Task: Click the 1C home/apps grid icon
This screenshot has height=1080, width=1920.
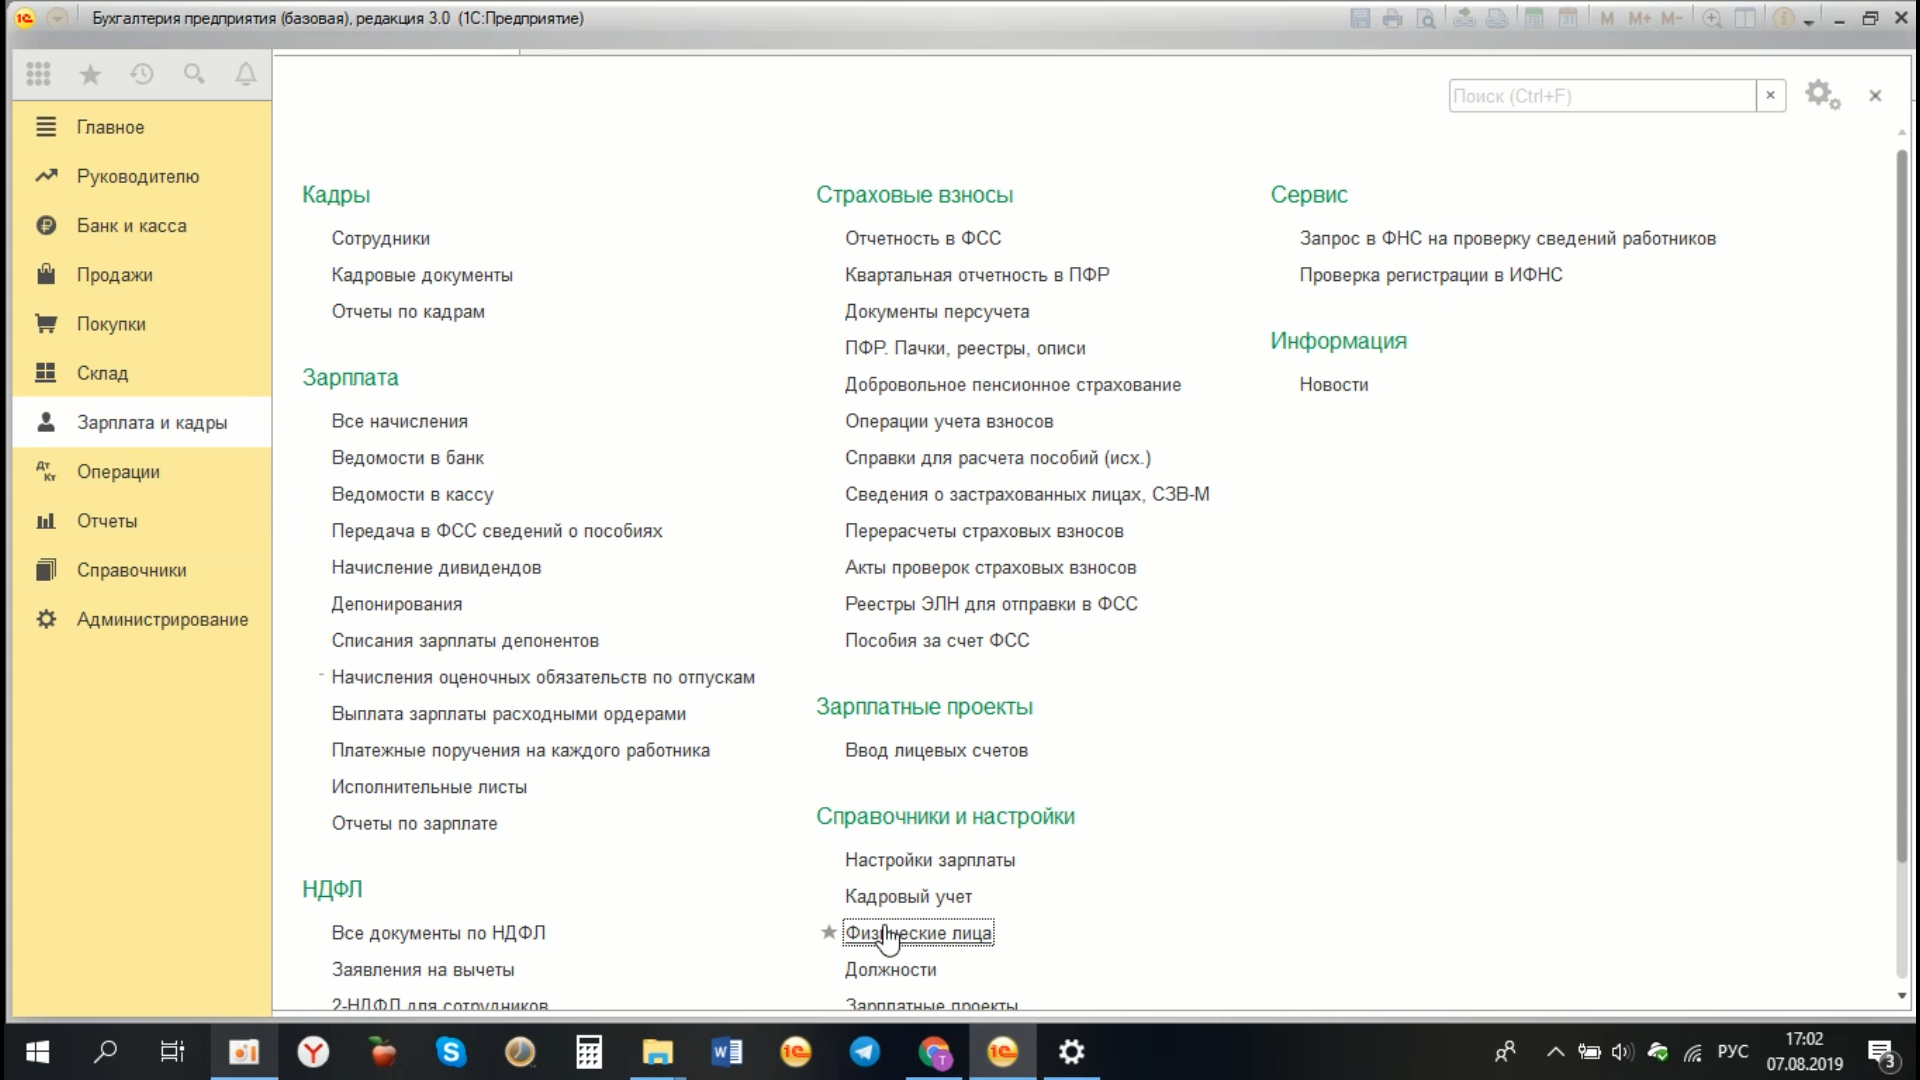Action: pos(38,73)
